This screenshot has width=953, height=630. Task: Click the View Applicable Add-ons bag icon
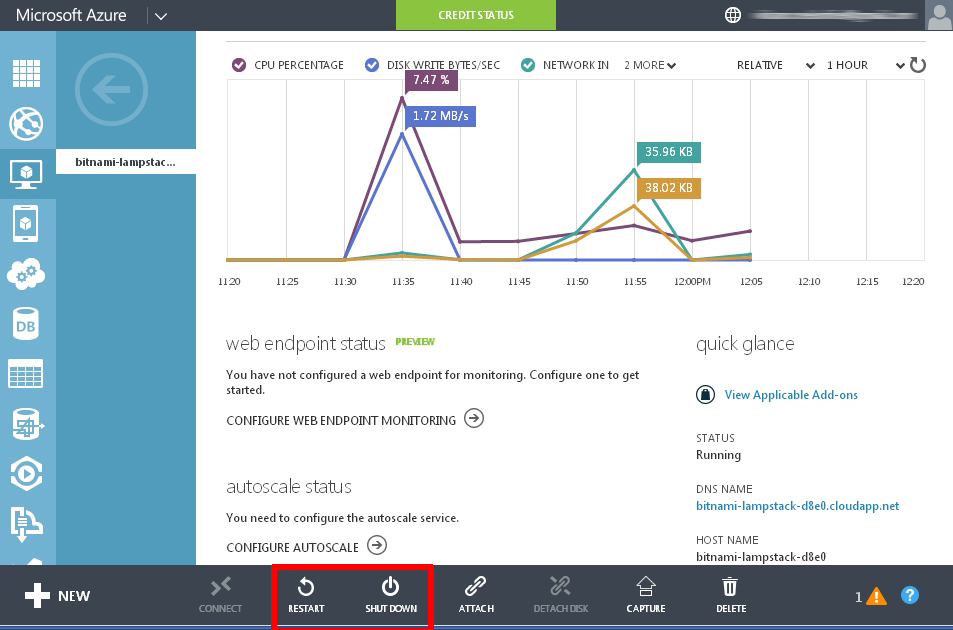(705, 394)
